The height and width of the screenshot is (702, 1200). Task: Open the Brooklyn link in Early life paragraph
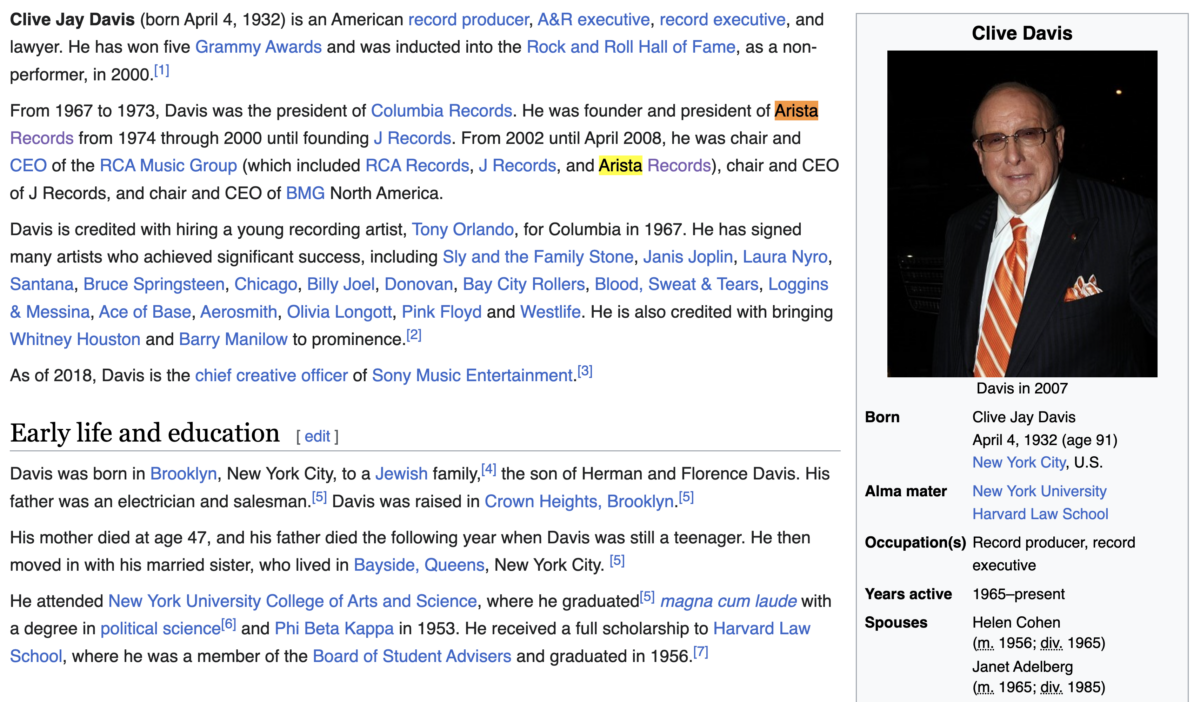point(184,473)
